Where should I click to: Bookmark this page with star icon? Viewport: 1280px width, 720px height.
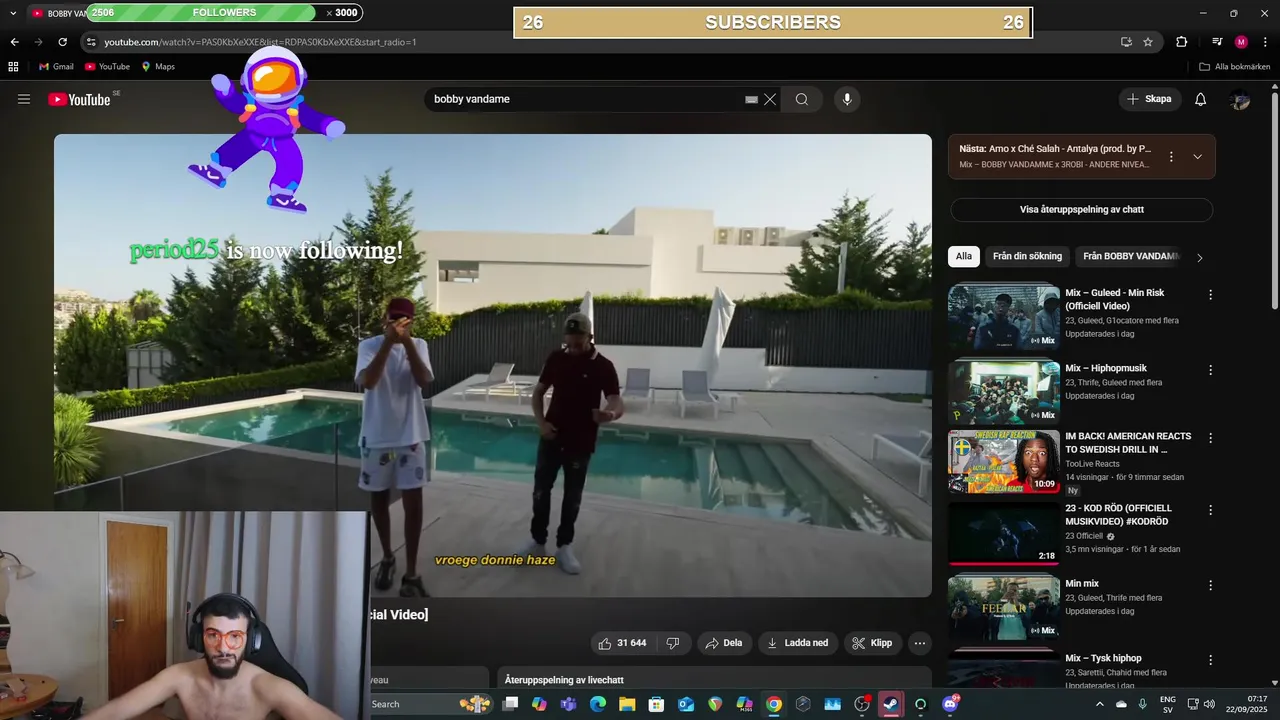click(1148, 42)
